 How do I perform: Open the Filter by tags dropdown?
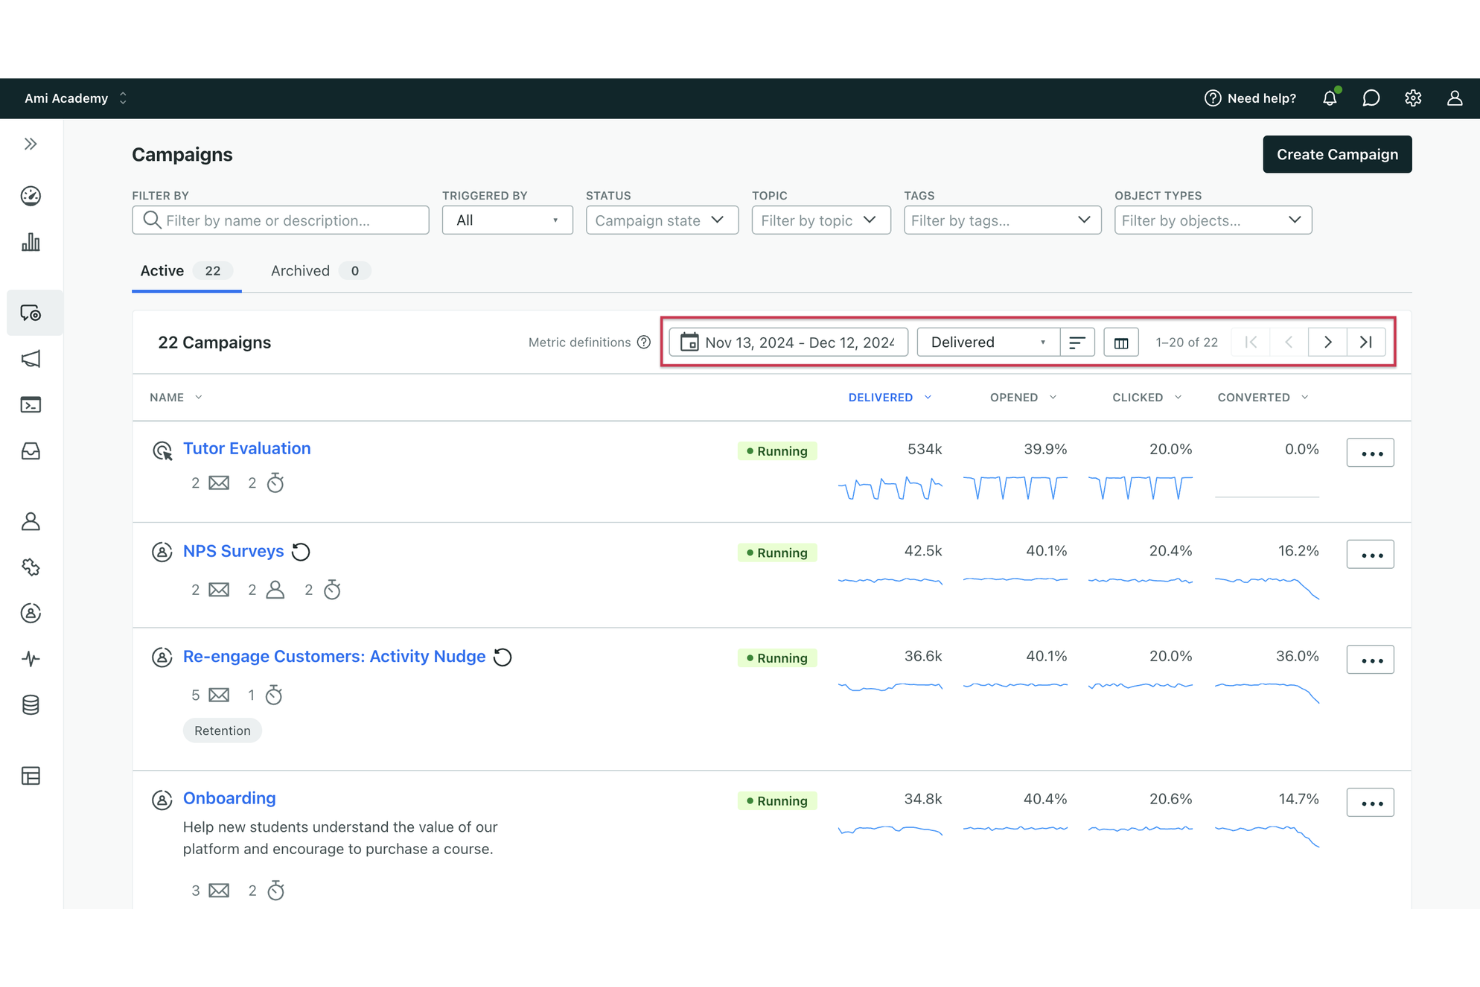[1002, 220]
